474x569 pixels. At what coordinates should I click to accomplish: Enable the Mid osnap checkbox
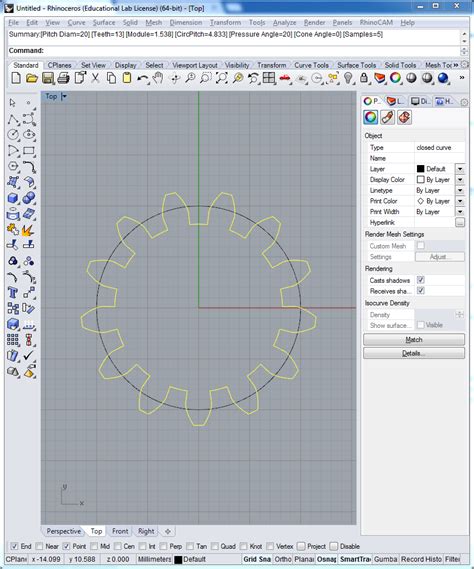coord(94,546)
